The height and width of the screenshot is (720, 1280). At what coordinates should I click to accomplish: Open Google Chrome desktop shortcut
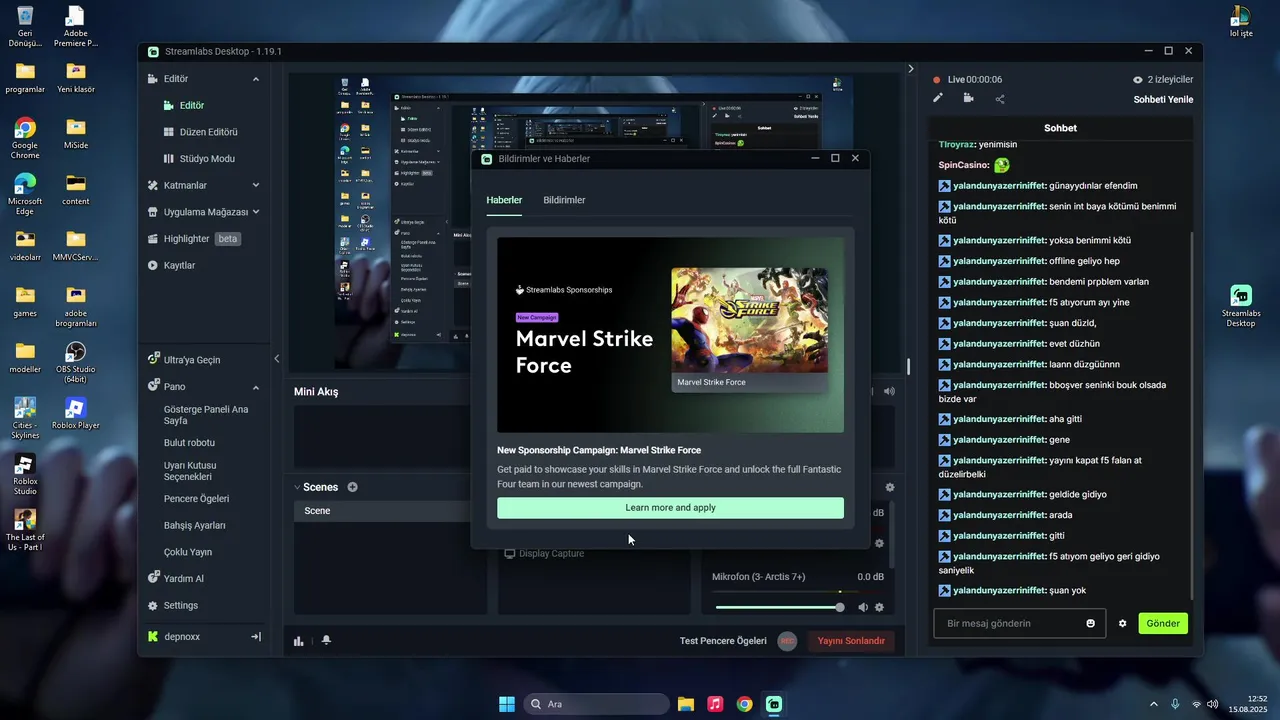pos(25,138)
